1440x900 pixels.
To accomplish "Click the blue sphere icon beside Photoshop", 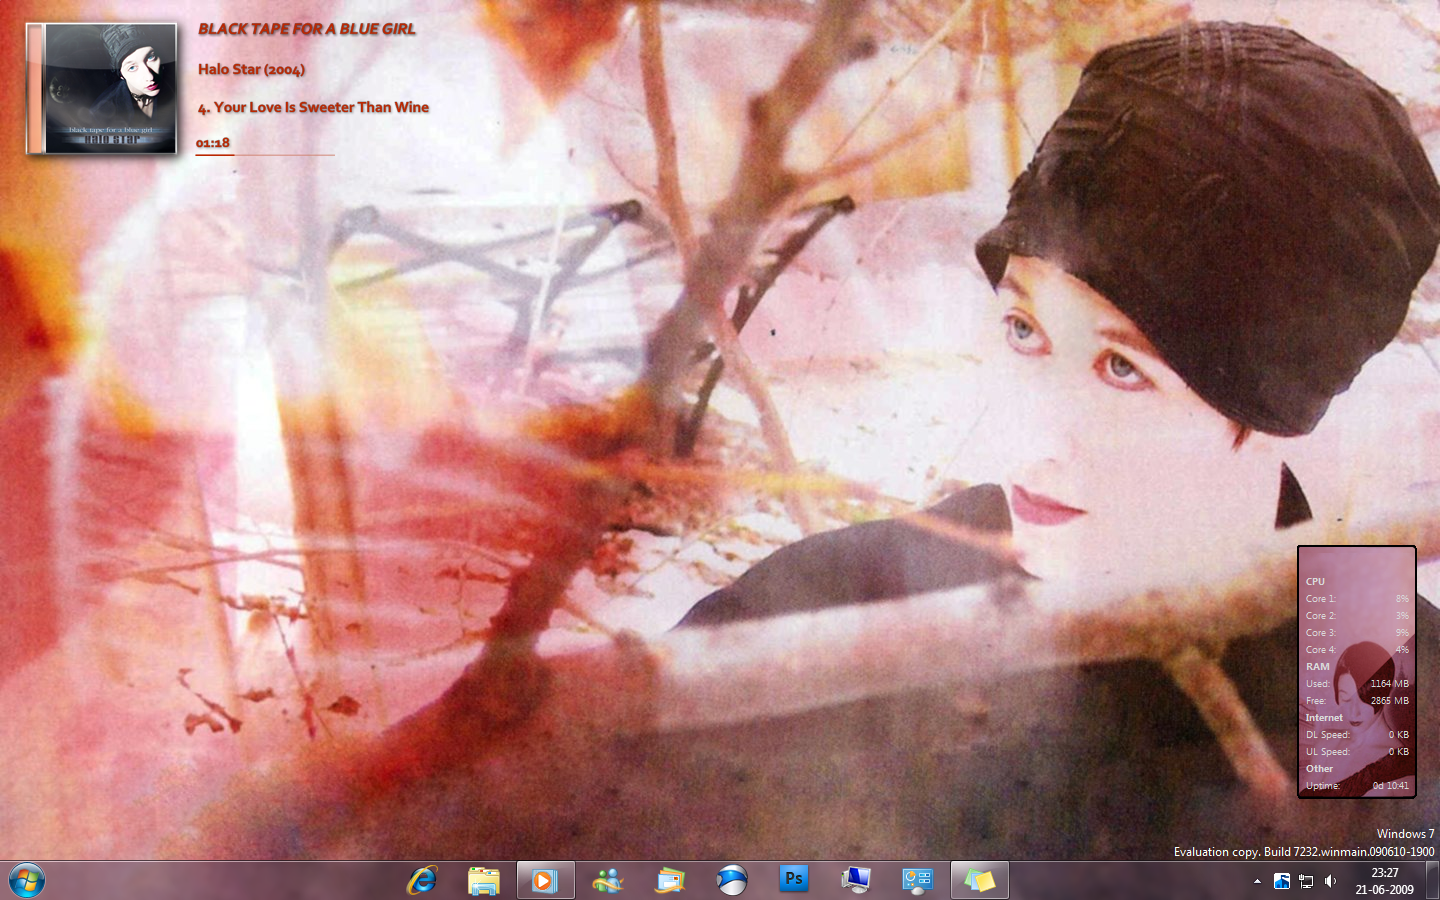I will tap(732, 880).
